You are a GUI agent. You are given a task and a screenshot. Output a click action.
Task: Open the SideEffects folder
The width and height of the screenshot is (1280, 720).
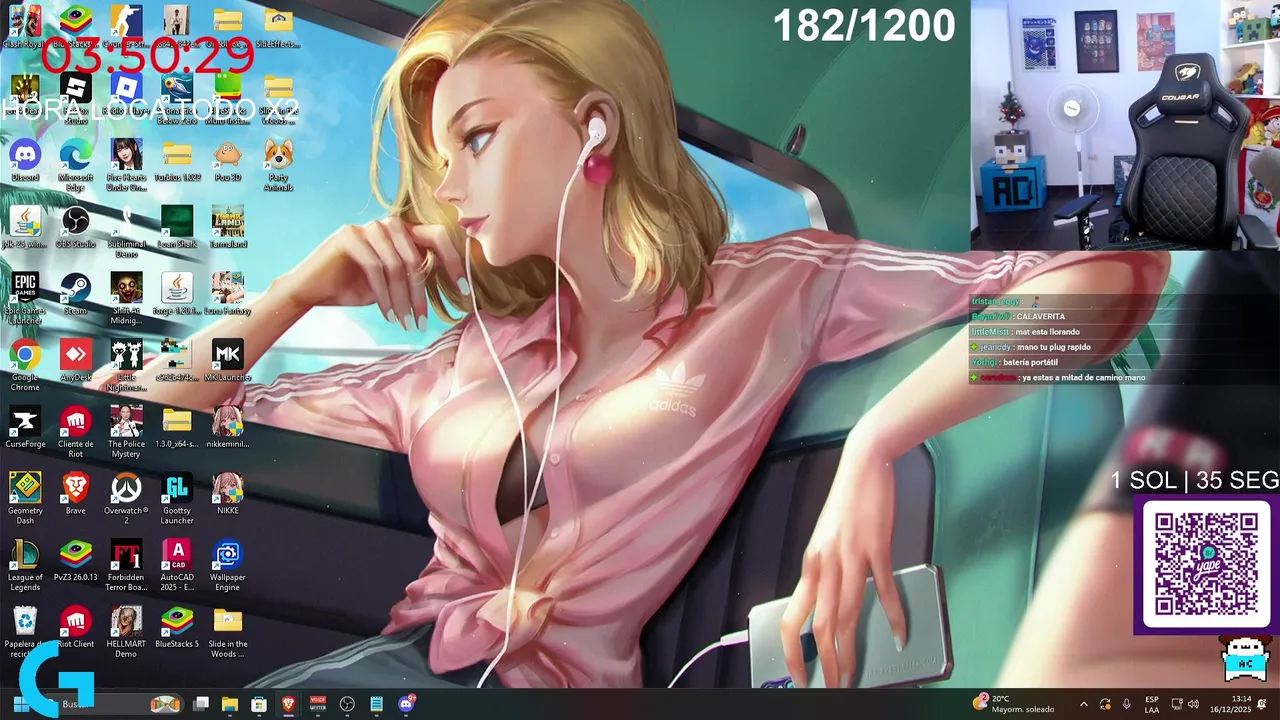click(278, 27)
